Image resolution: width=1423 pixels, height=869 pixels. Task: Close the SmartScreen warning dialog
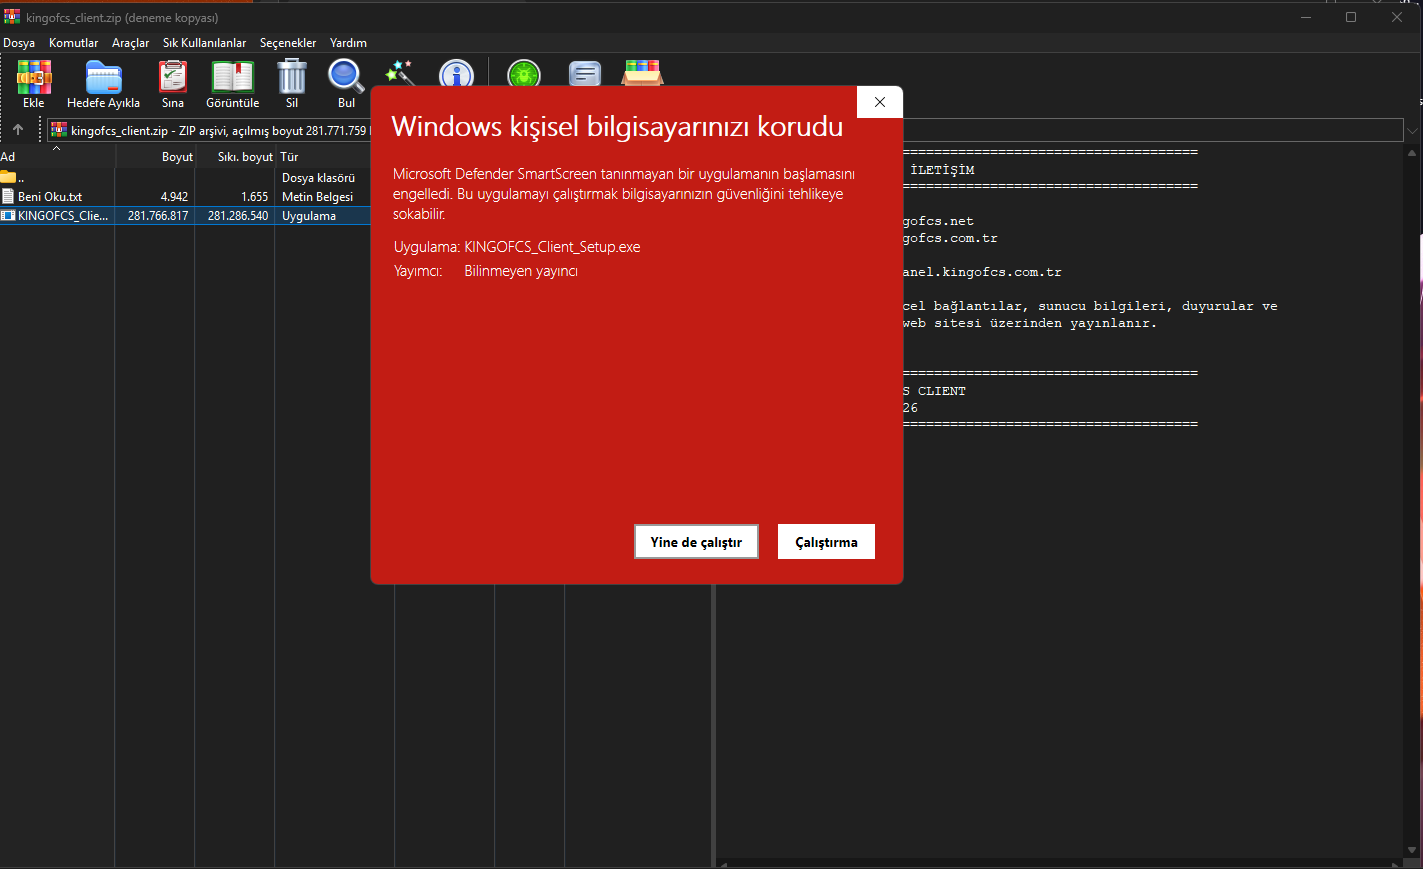[880, 102]
